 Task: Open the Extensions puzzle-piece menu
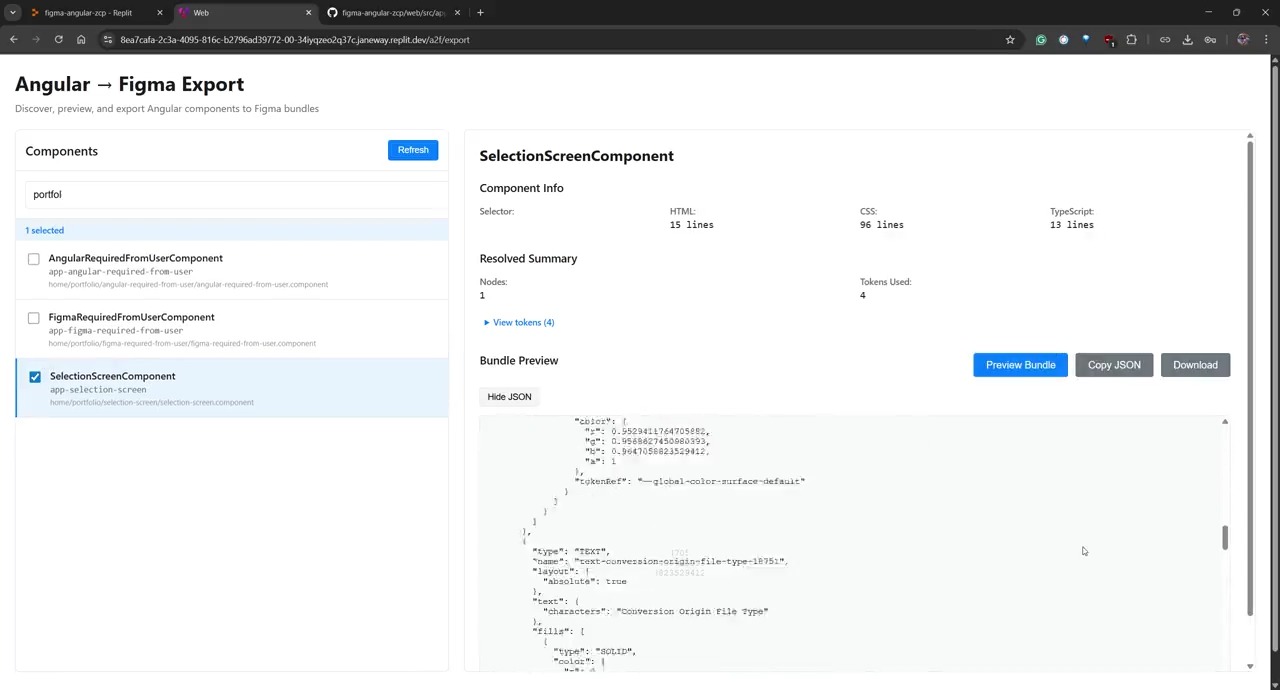click(x=1131, y=40)
